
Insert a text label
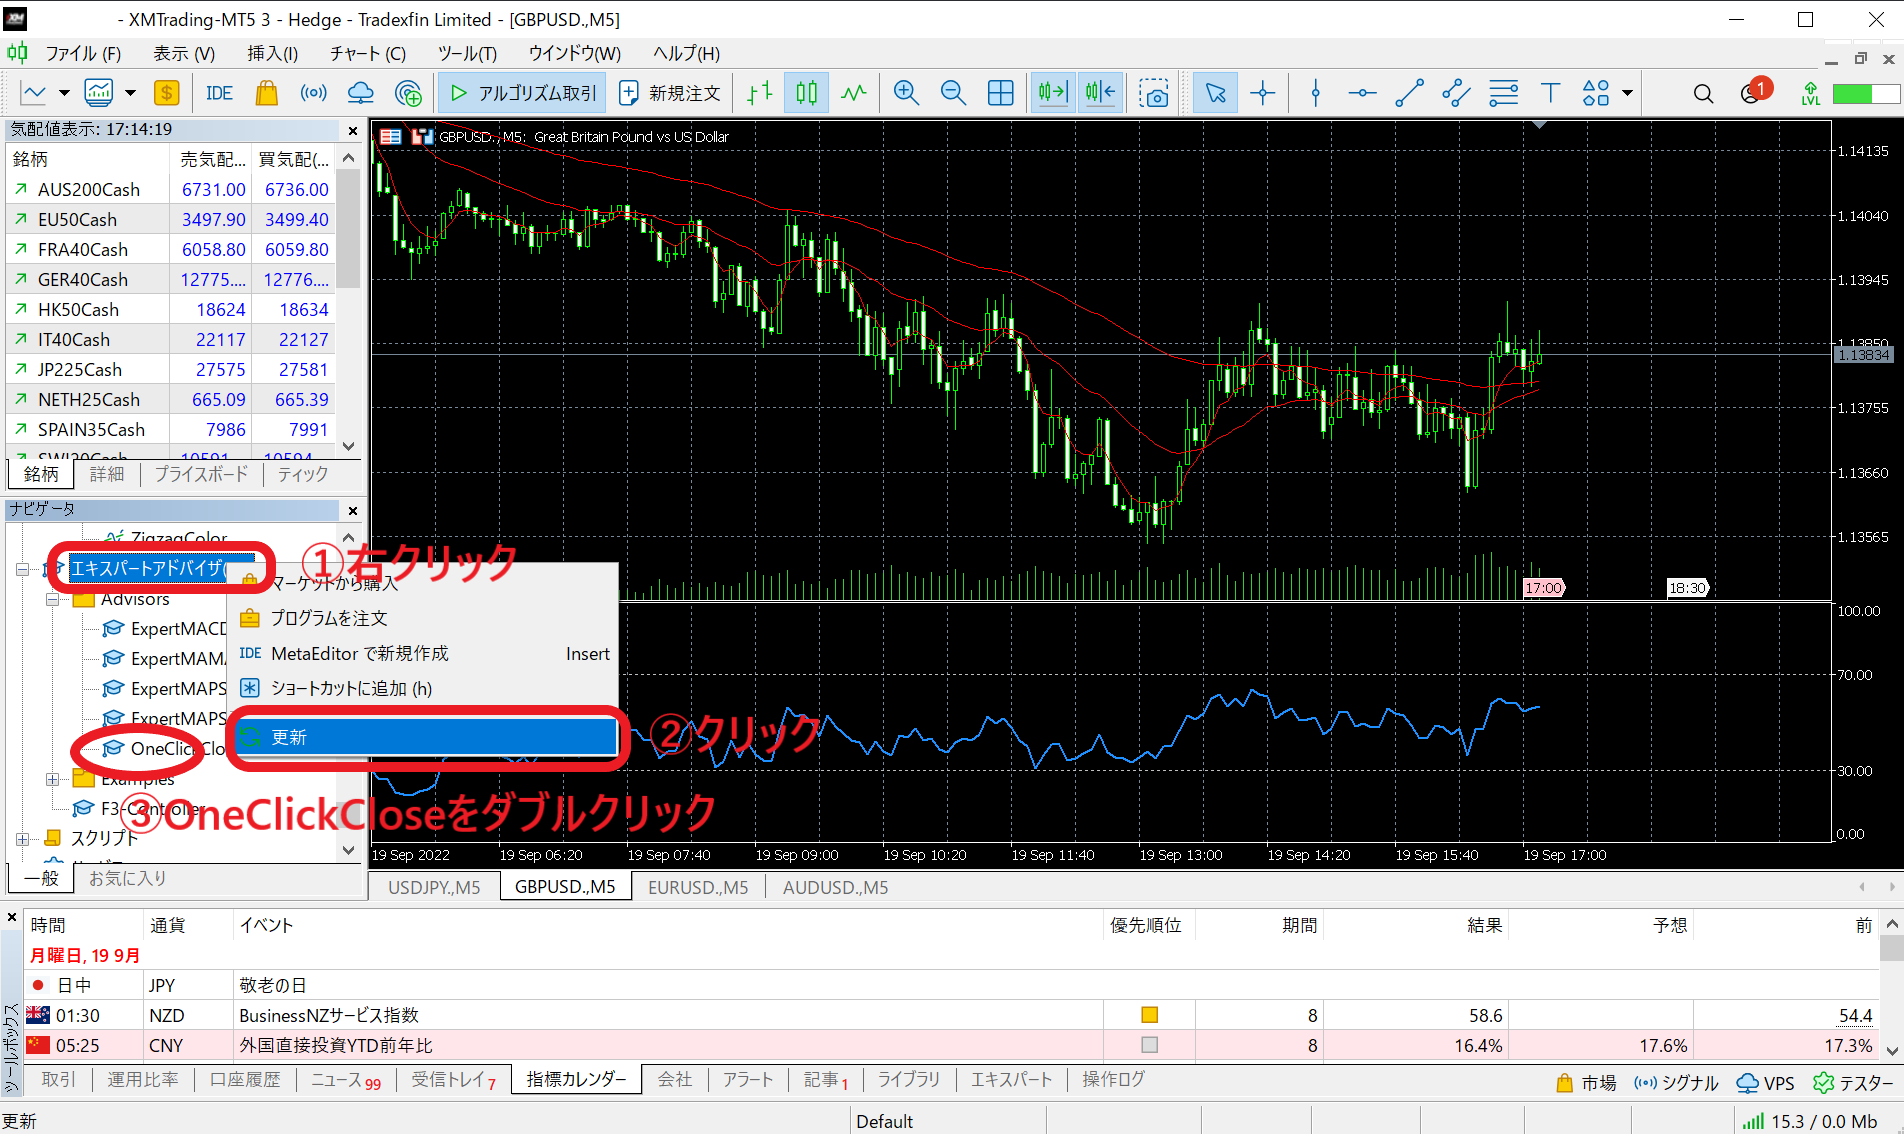tap(1550, 93)
